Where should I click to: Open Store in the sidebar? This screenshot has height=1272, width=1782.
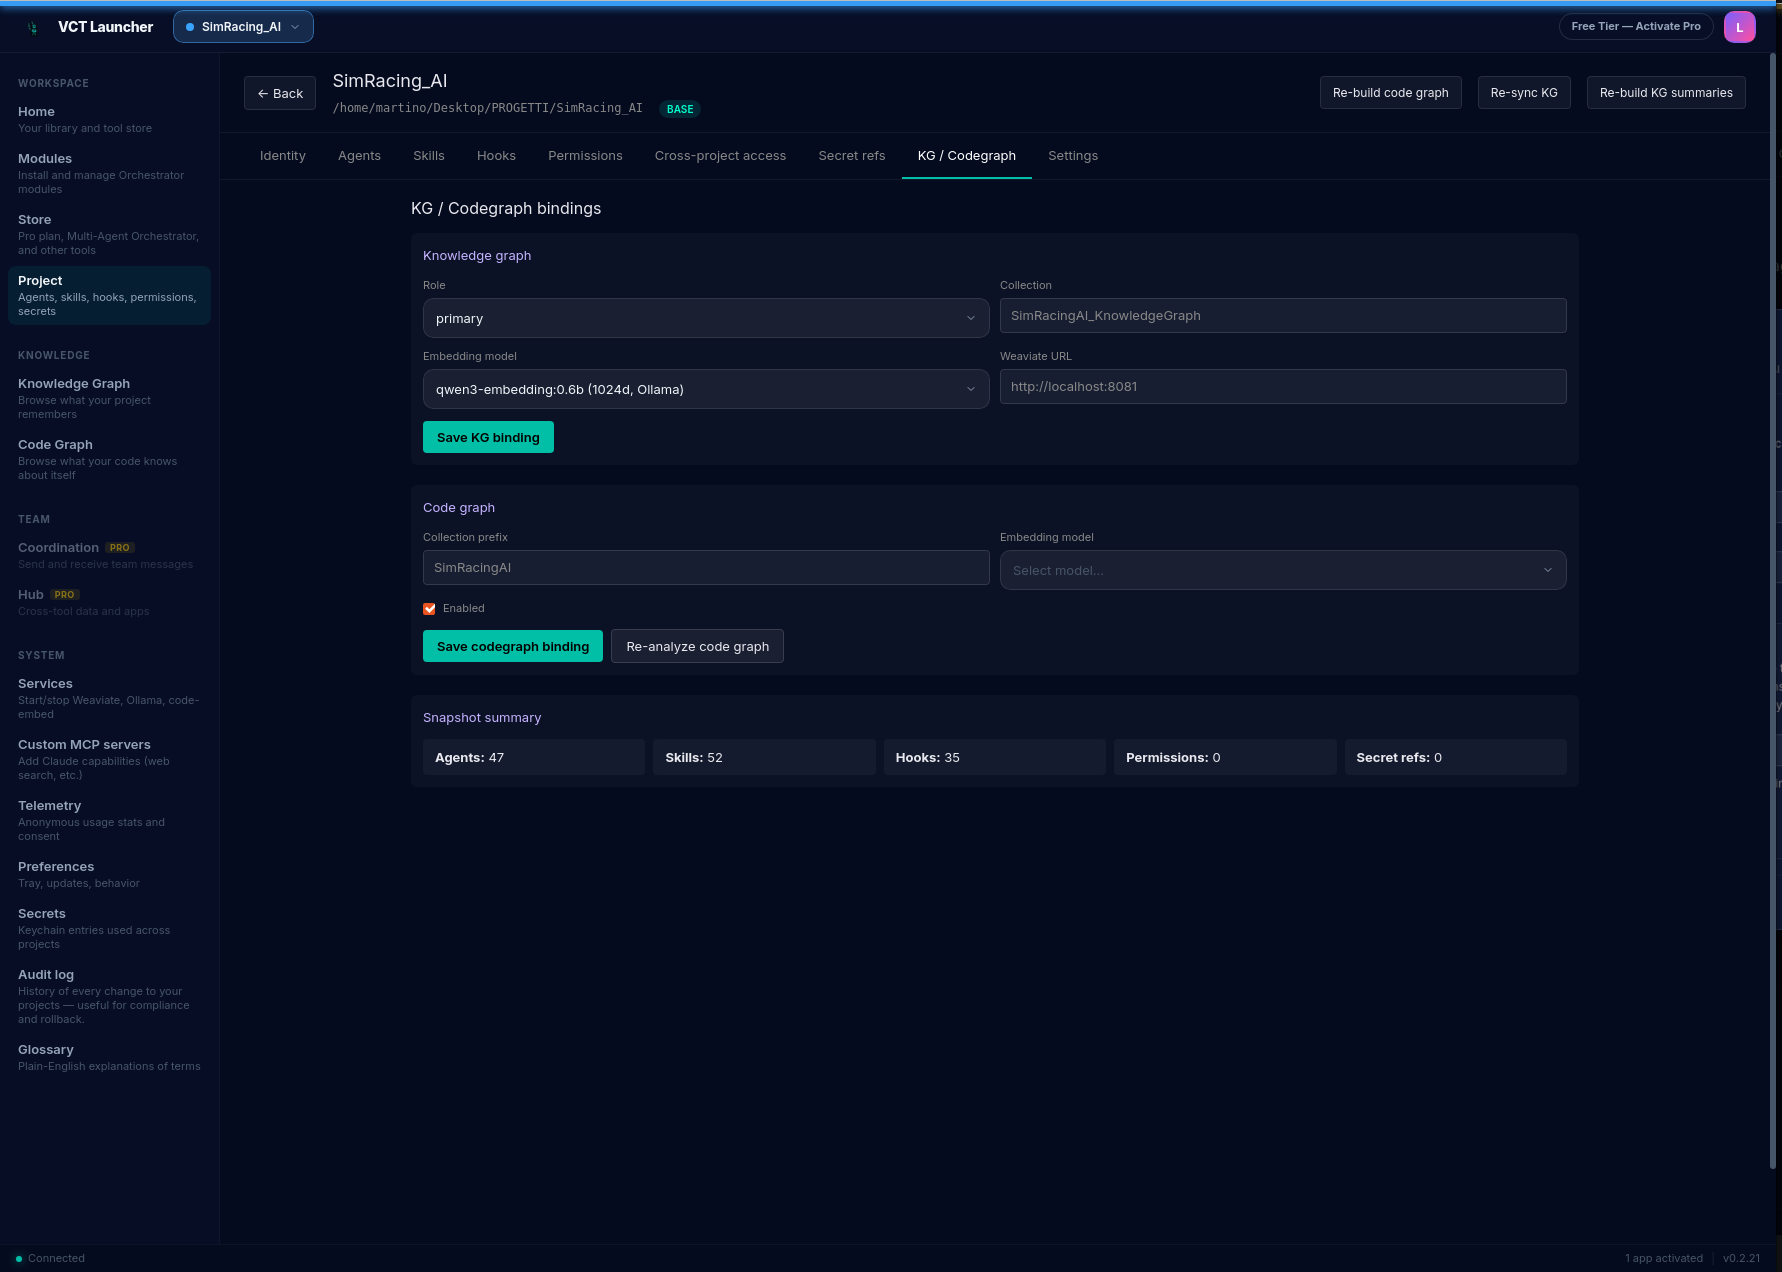[109, 234]
